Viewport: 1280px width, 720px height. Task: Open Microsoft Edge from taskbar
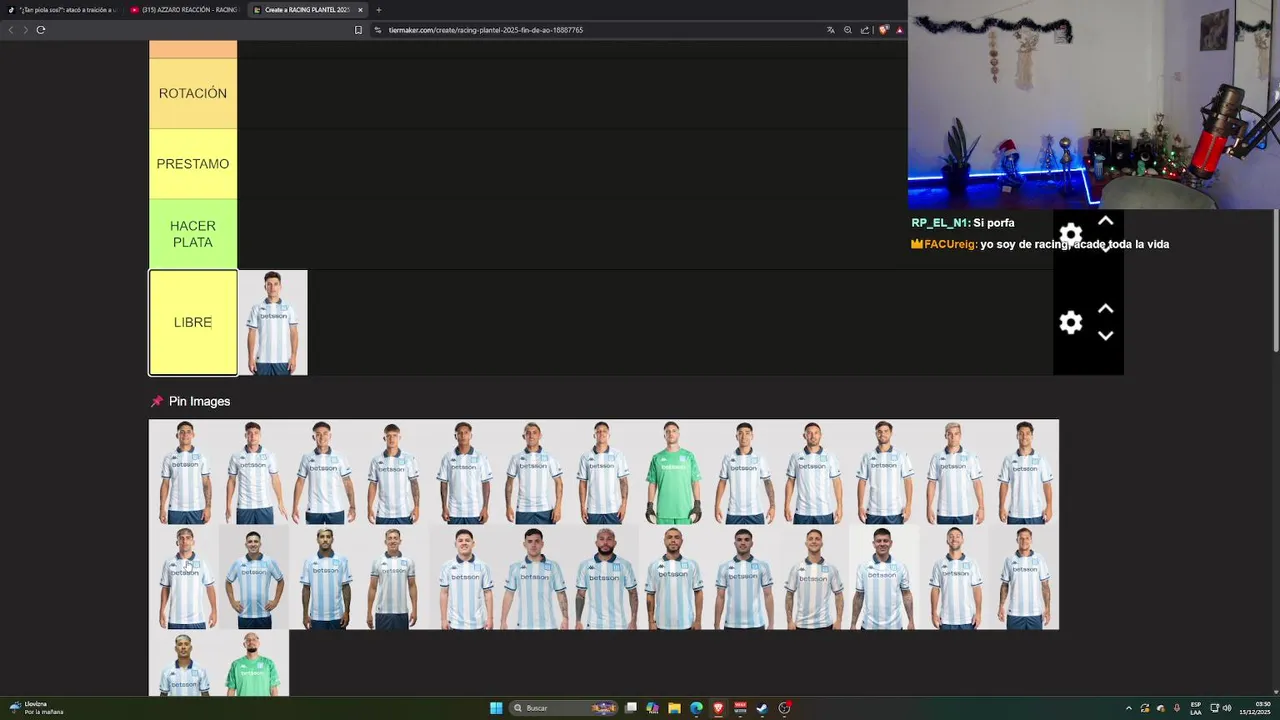coord(696,708)
